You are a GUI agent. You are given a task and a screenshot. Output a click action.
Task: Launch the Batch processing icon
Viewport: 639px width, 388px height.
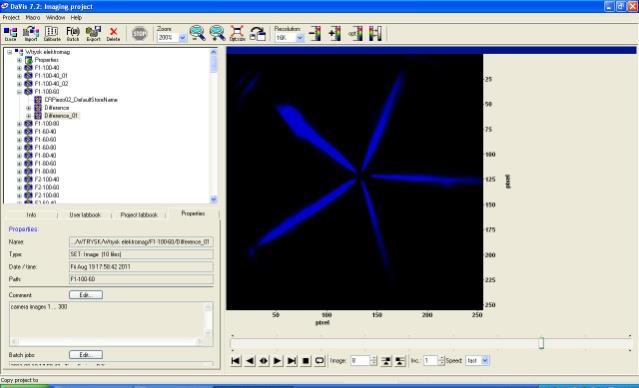[73, 34]
